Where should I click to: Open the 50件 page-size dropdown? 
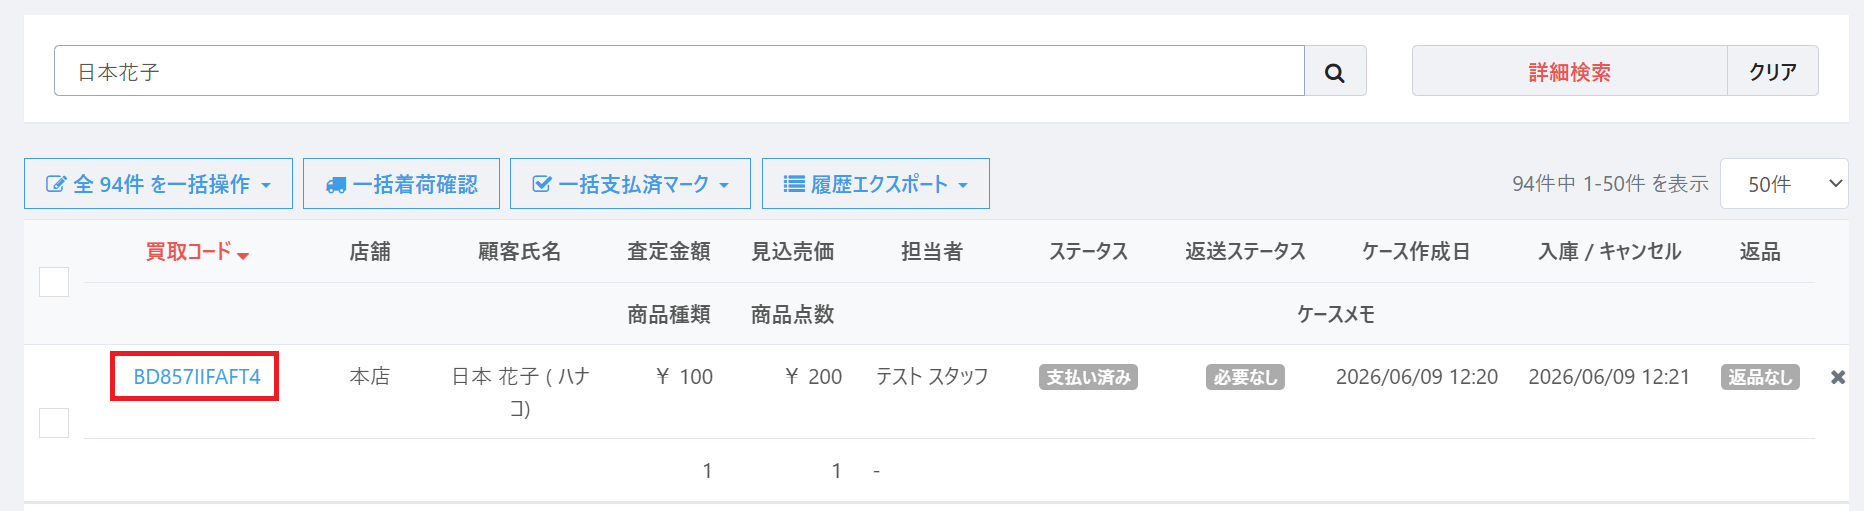click(1784, 184)
